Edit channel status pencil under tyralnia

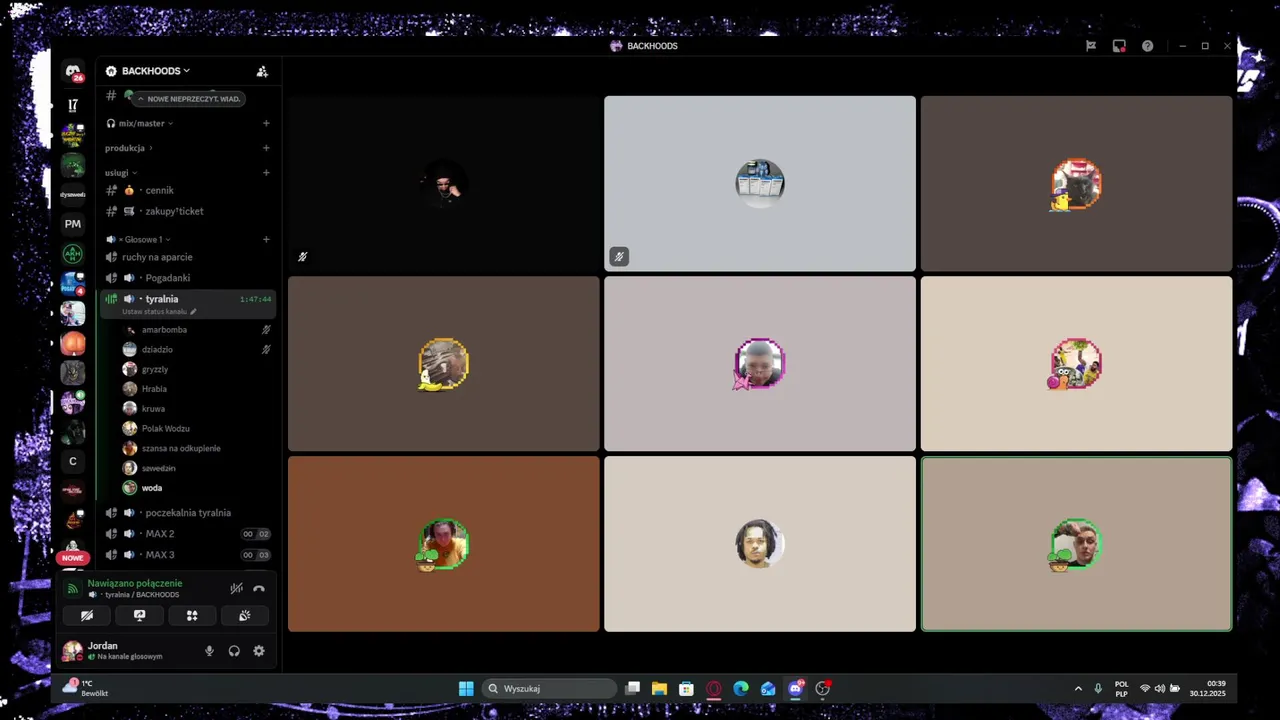click(194, 311)
